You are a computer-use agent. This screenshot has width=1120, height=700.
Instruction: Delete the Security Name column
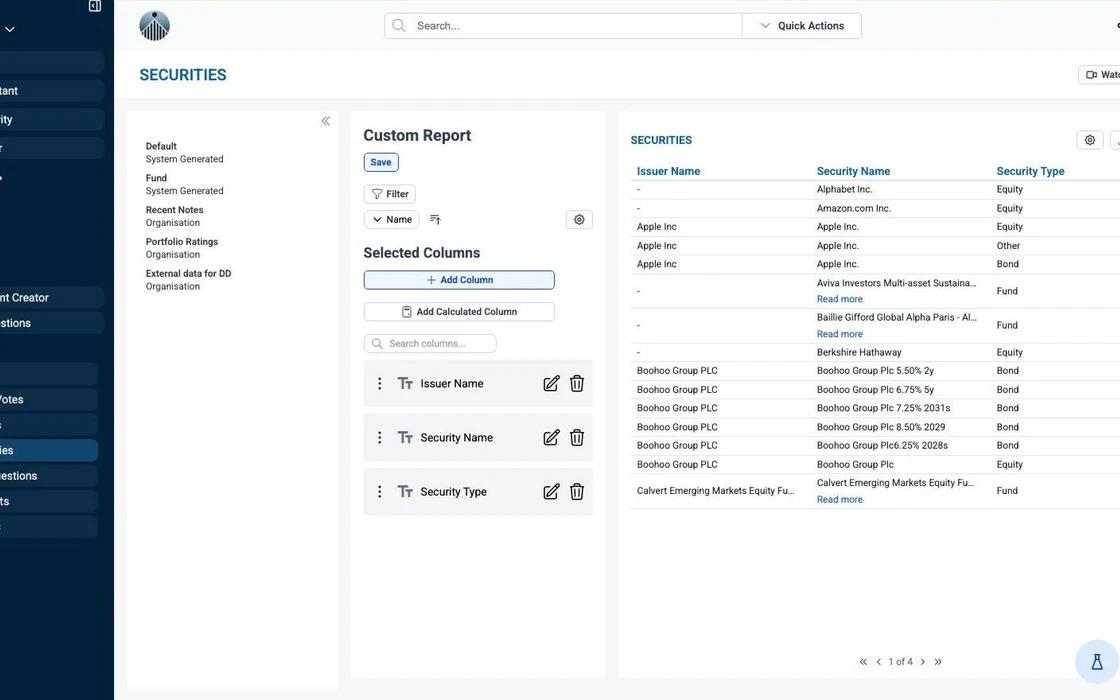click(577, 438)
